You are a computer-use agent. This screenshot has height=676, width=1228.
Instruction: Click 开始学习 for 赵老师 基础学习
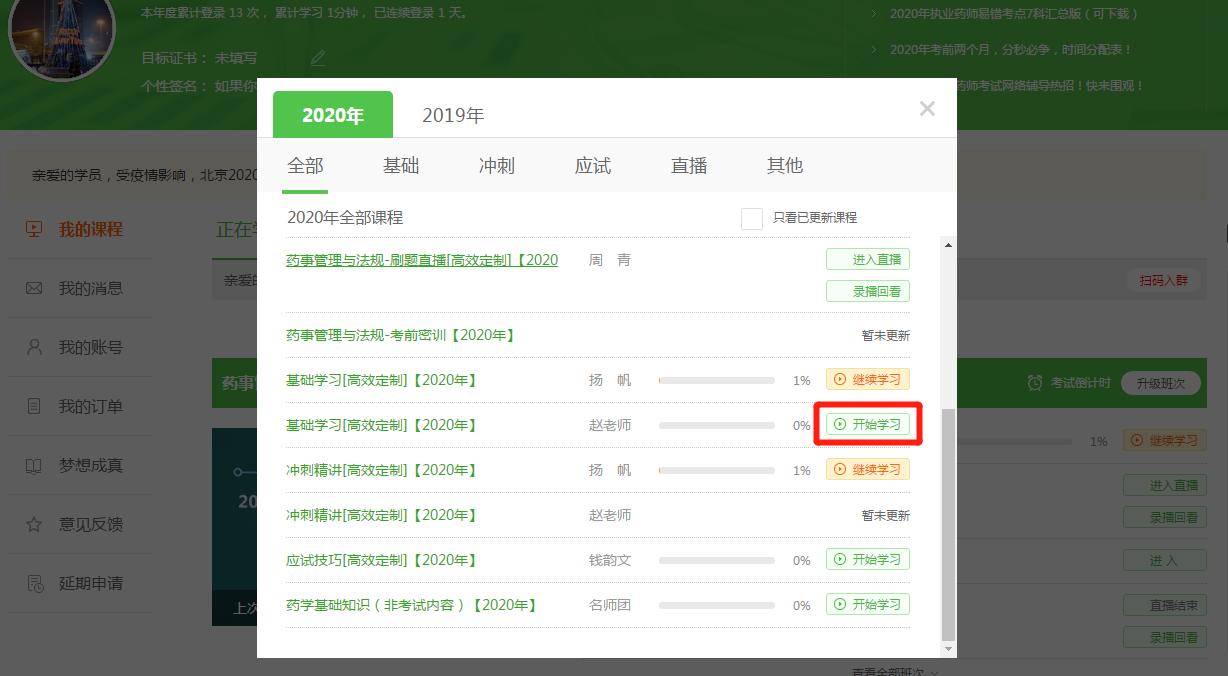[867, 425]
